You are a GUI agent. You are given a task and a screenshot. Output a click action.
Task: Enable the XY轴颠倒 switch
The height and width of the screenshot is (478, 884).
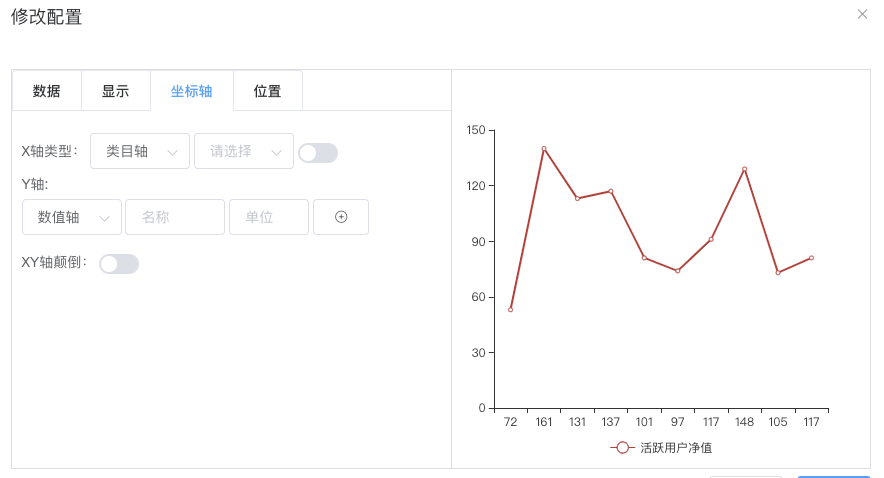[119, 264]
